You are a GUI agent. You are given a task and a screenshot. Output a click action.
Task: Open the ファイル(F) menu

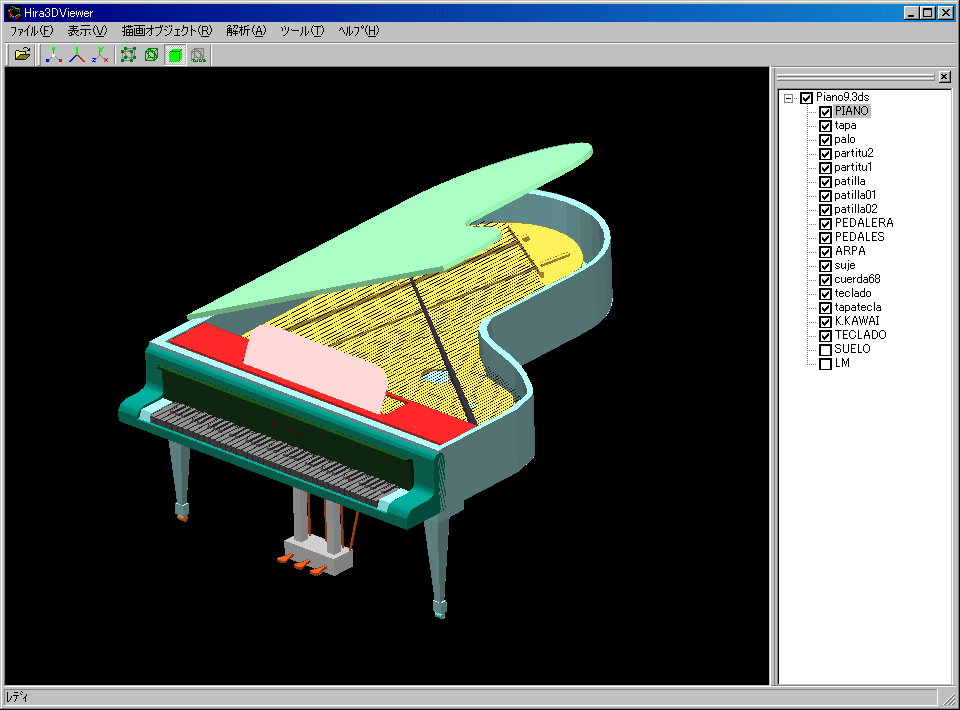[31, 31]
